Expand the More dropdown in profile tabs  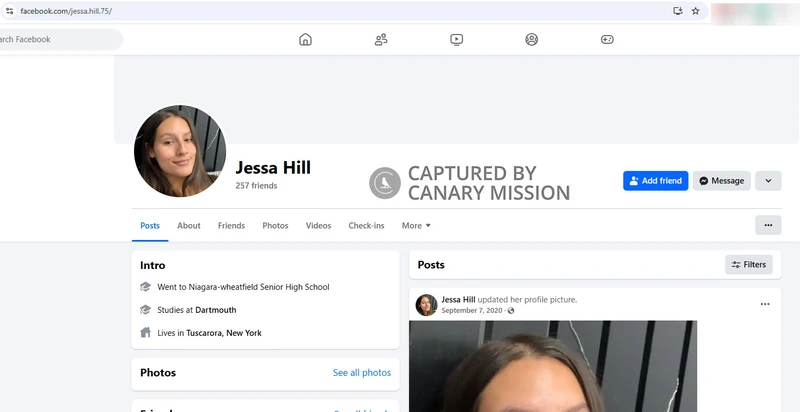(x=416, y=226)
